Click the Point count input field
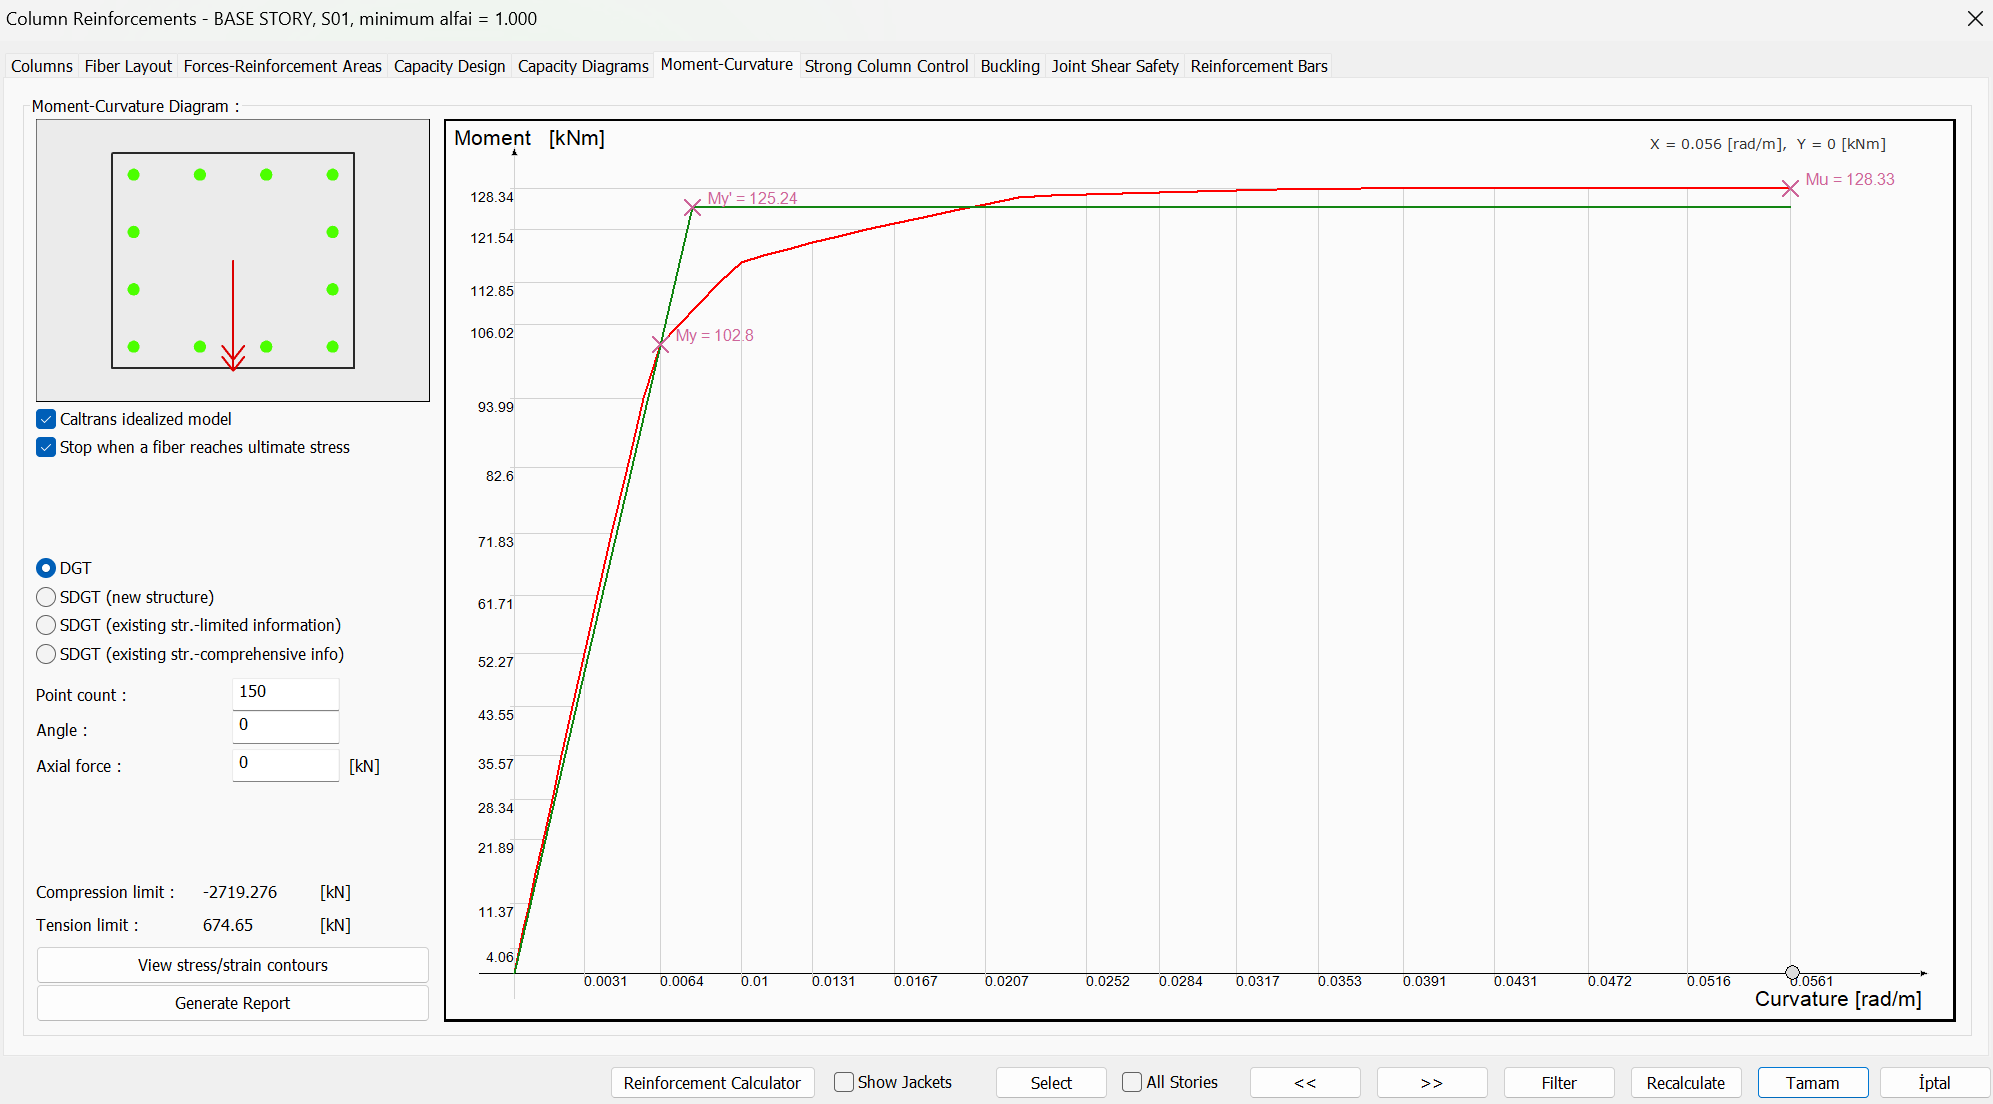 [x=285, y=692]
